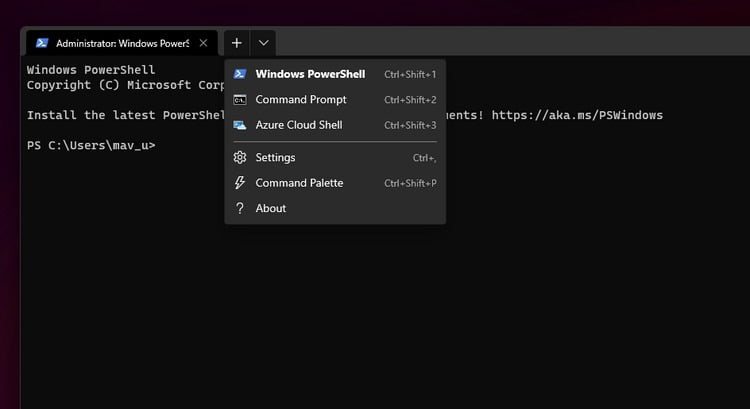
Task: Click the Command Palette lightning bolt icon
Action: pos(240,183)
